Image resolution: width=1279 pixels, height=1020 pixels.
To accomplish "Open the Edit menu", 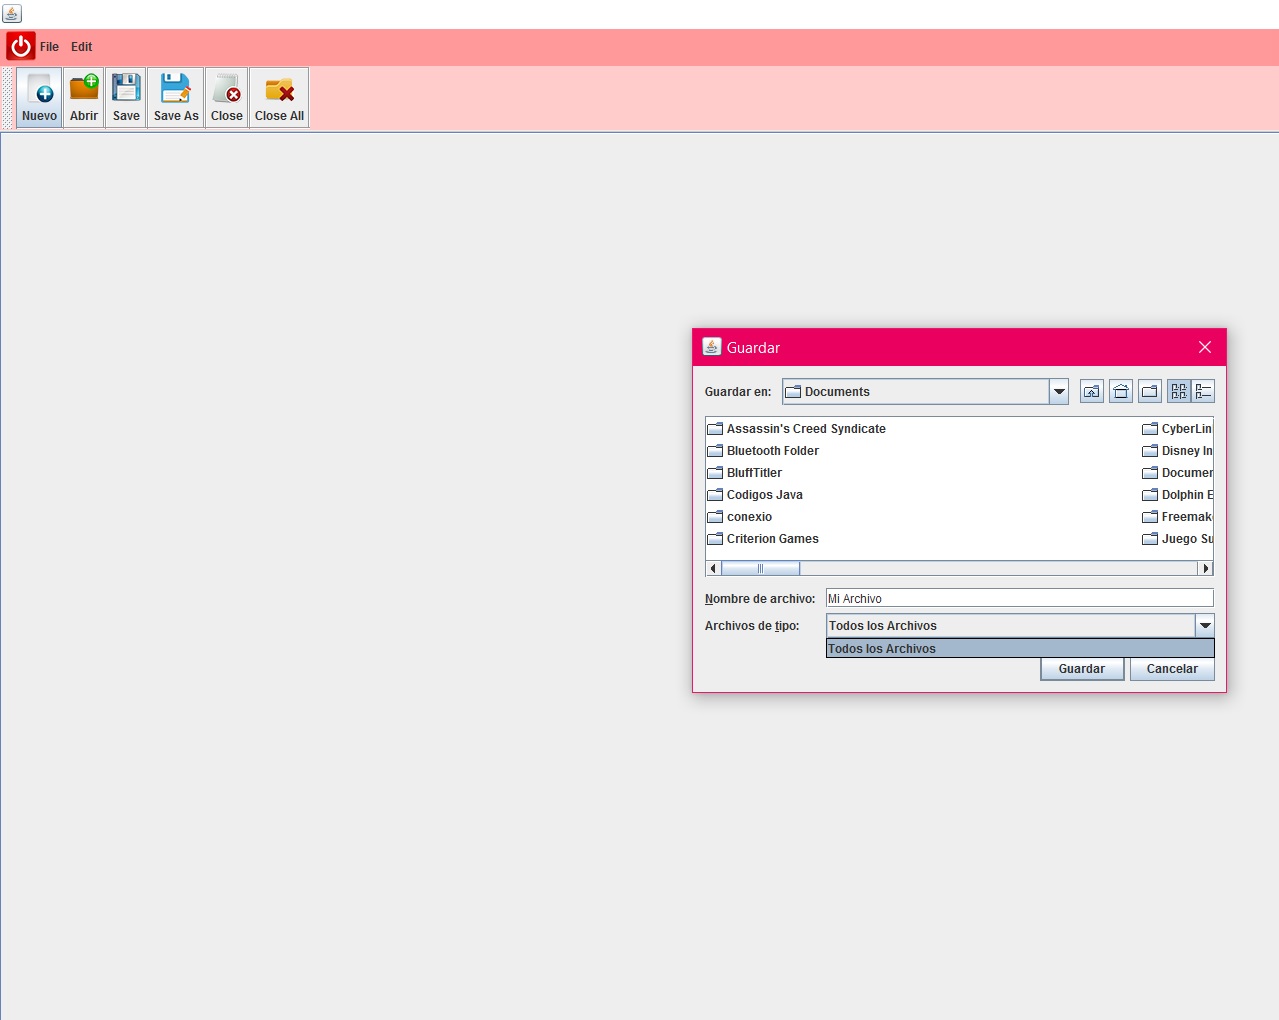I will [x=82, y=47].
